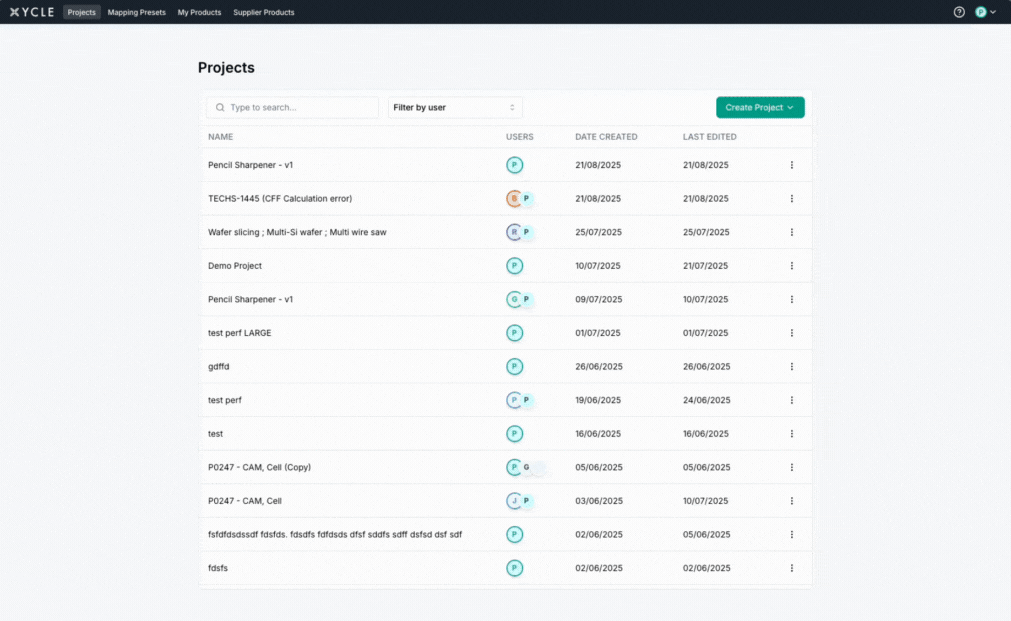Open three-dot menu for gdffd project
The width and height of the screenshot is (1011, 621).
[791, 367]
